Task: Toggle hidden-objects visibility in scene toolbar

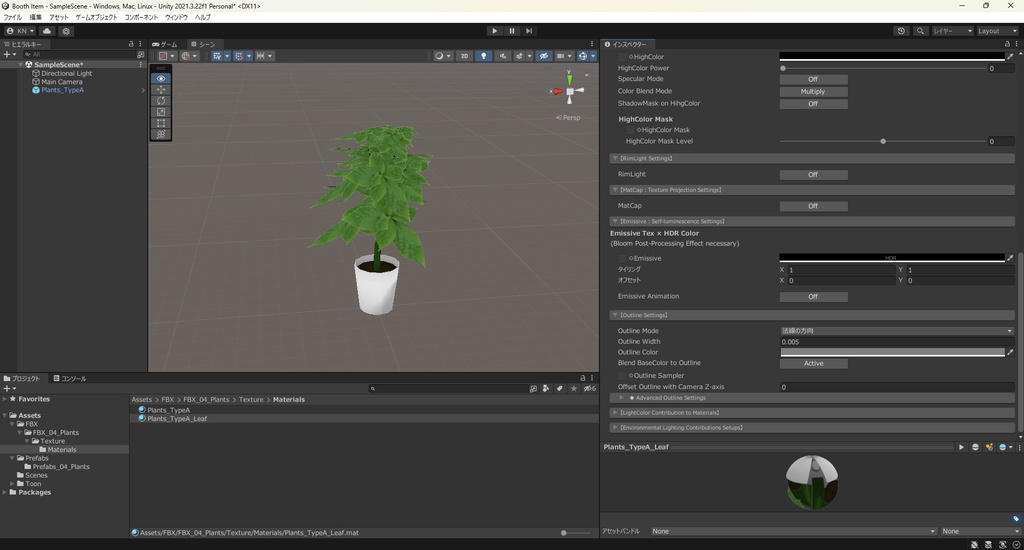Action: (x=543, y=56)
